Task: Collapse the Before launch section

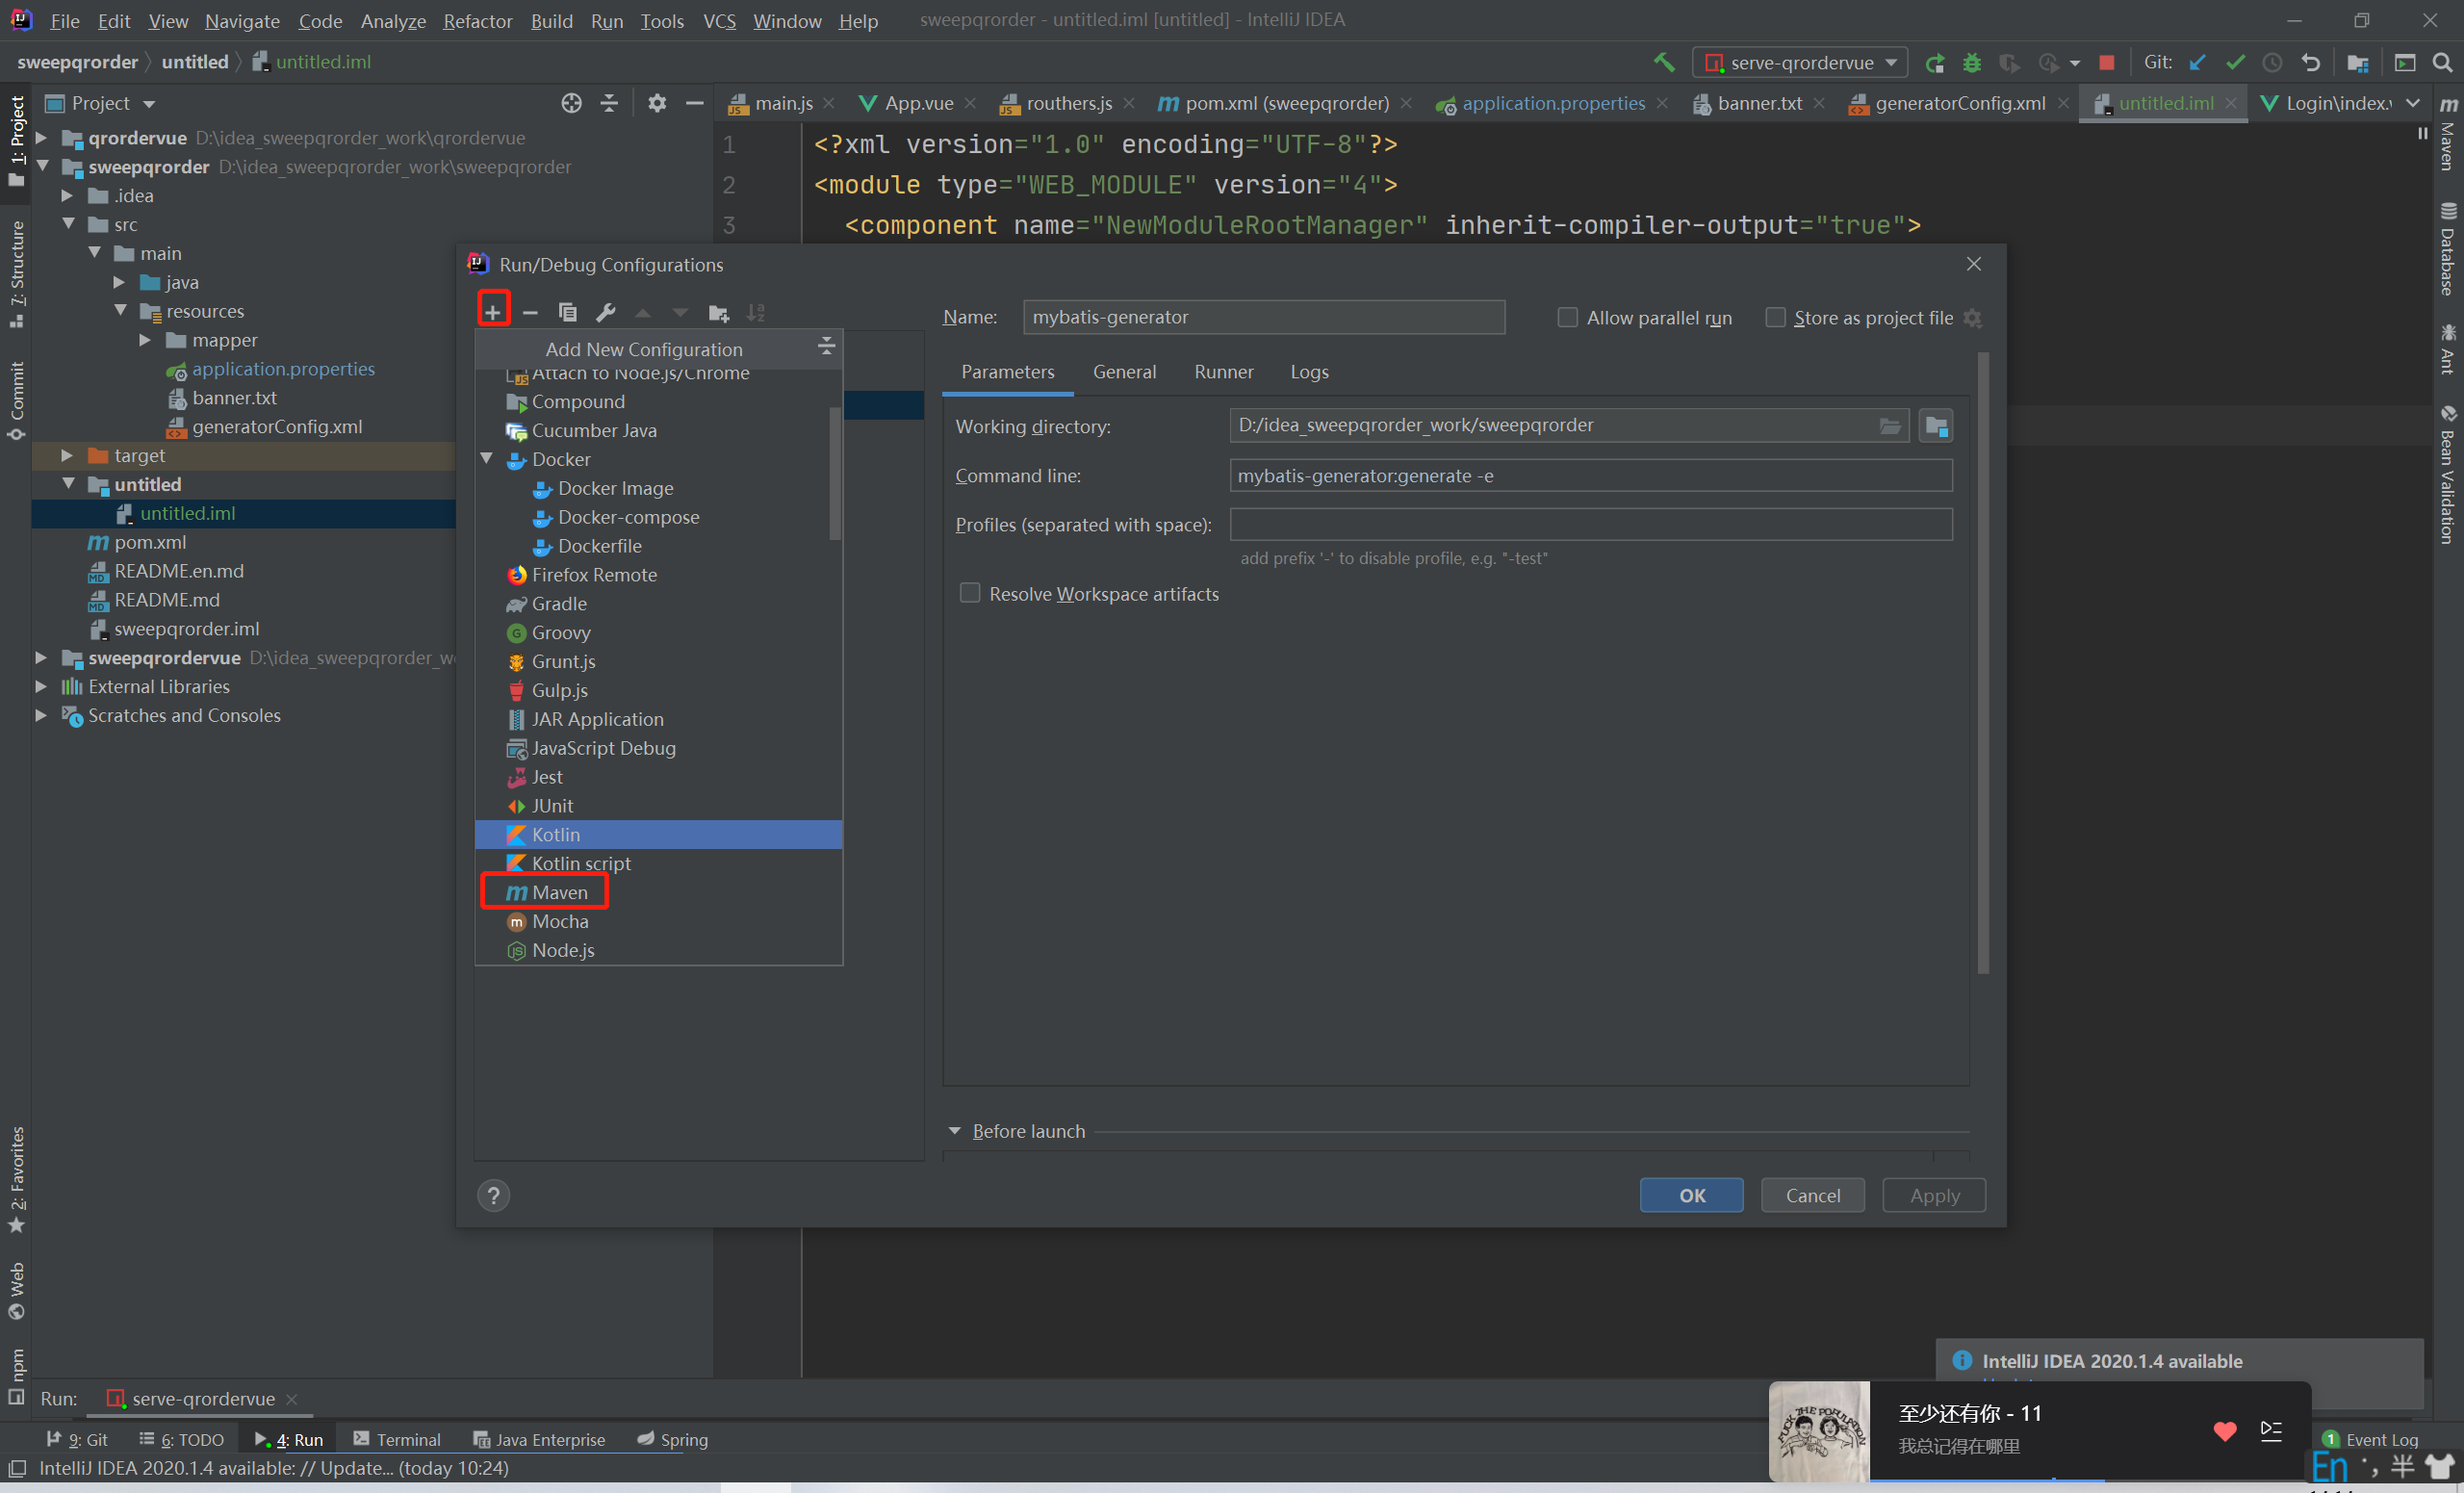Action: [x=954, y=1131]
